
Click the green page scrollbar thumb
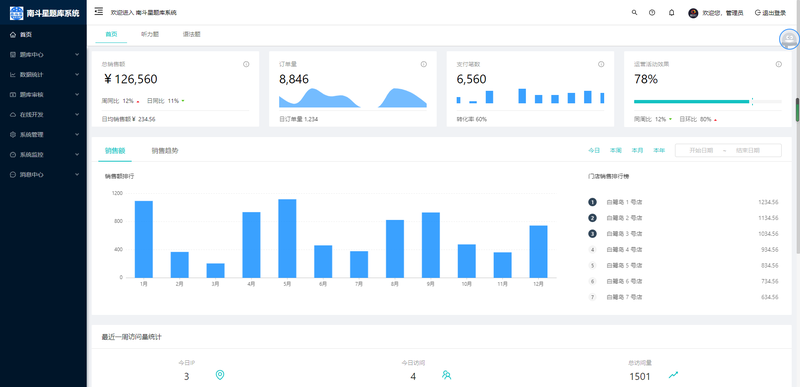797,110
